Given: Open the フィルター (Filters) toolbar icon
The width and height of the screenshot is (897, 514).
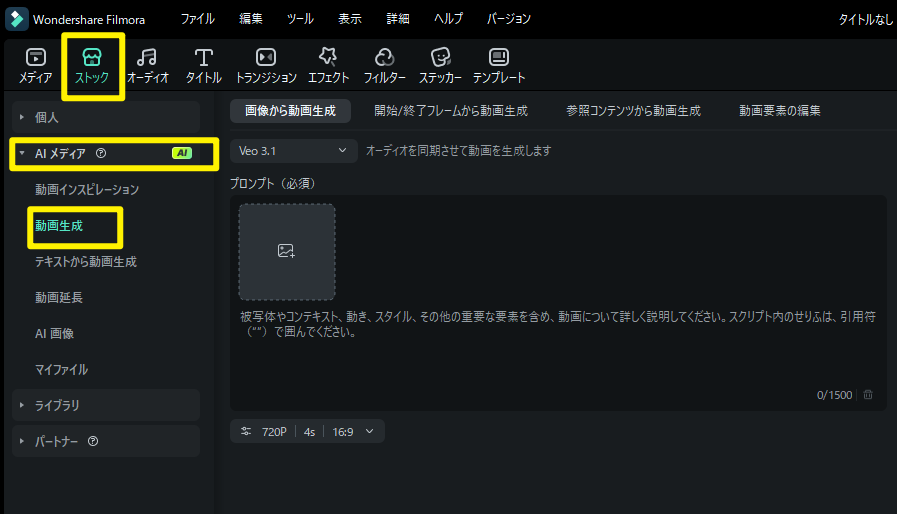Looking at the screenshot, I should point(384,66).
